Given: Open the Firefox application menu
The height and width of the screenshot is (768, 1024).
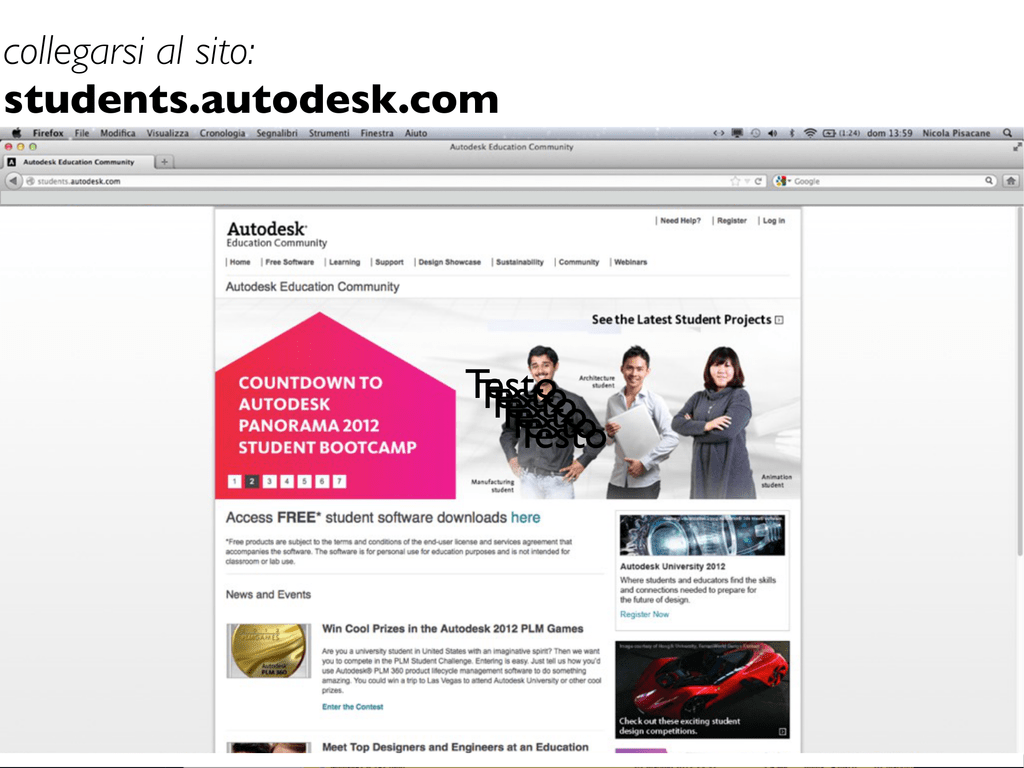Looking at the screenshot, I should pos(48,133).
